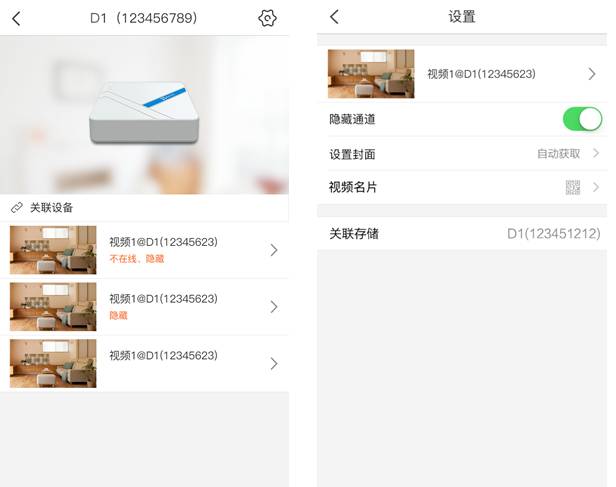The image size is (616, 487).
Task: Click the chevron on the second channel row
Action: tap(274, 307)
